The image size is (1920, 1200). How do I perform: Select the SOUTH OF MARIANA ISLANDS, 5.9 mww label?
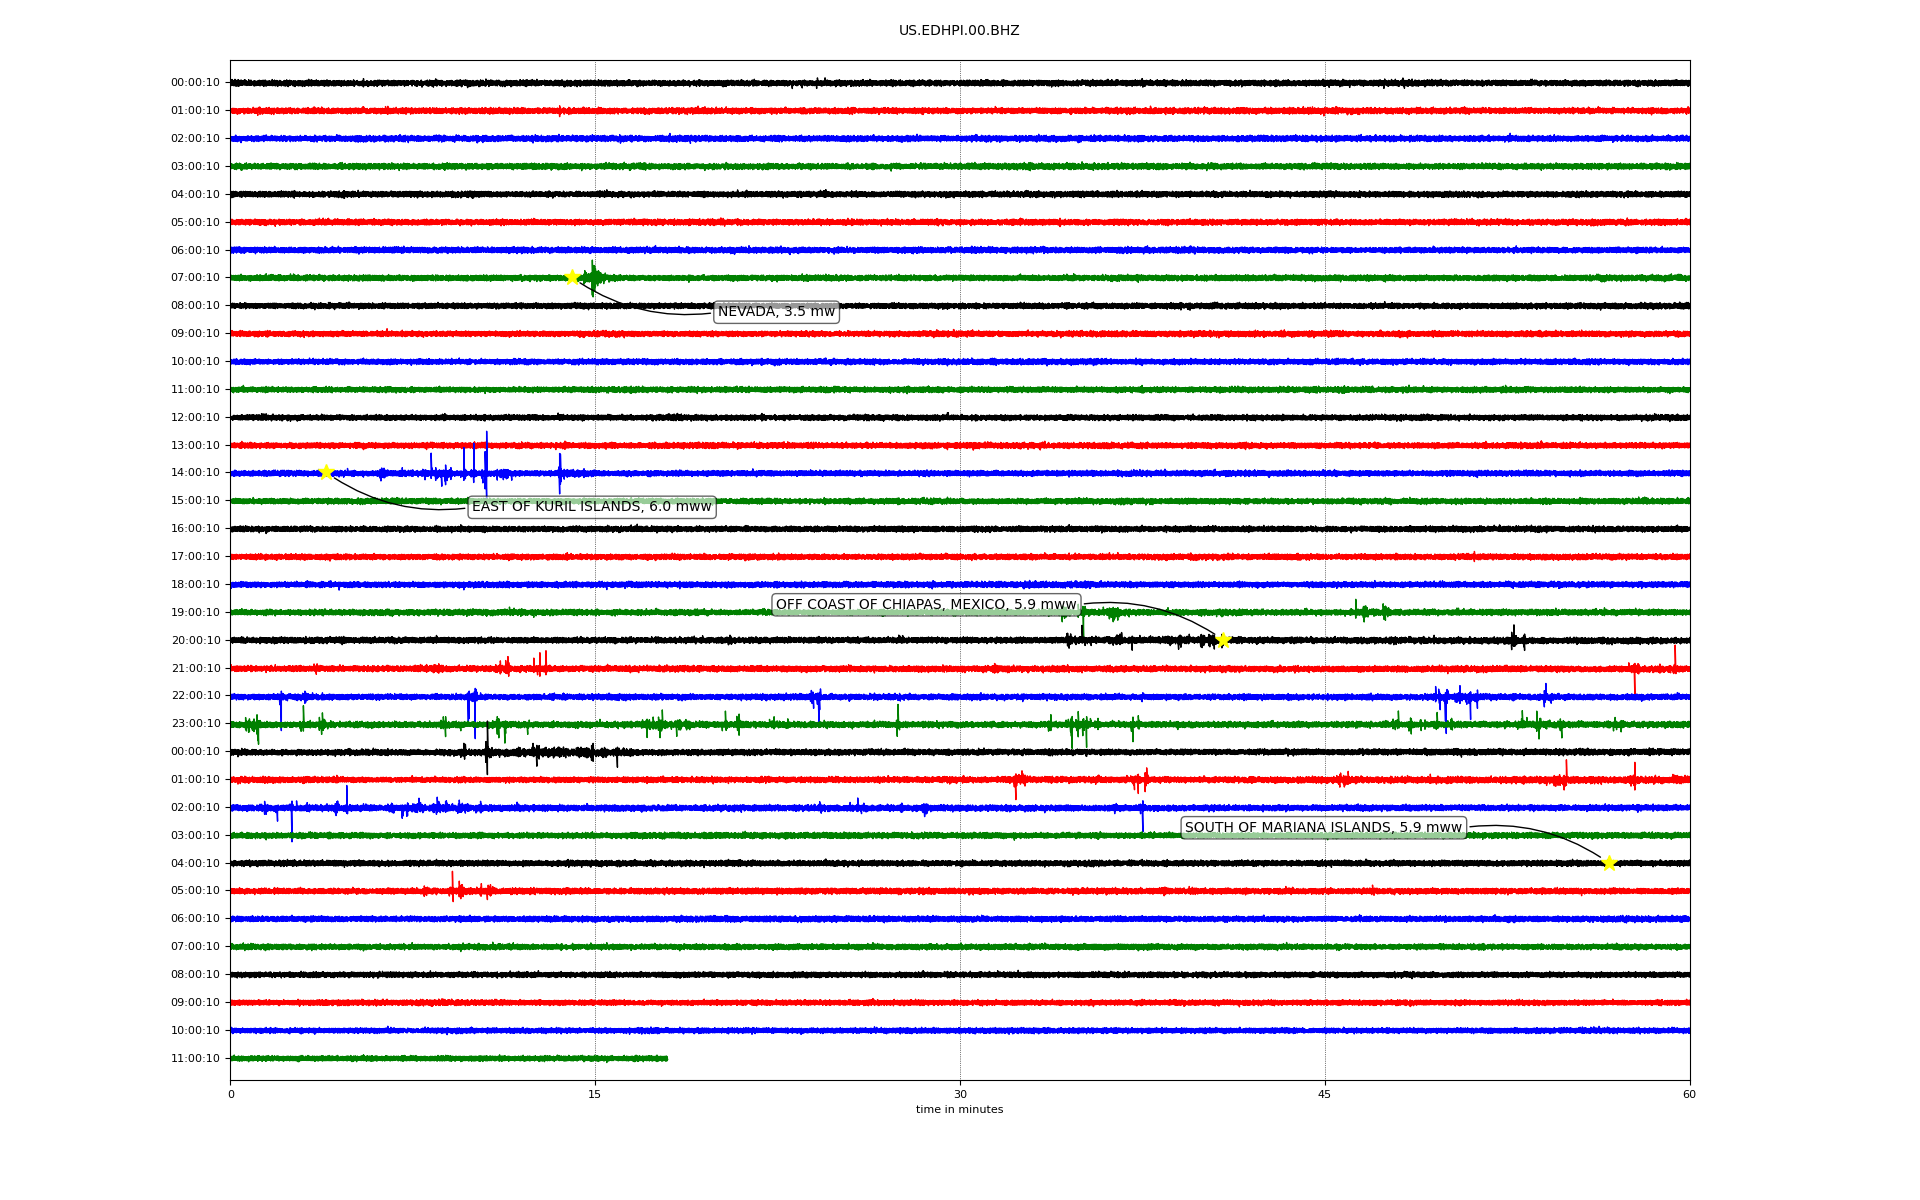pyautogui.click(x=1323, y=827)
